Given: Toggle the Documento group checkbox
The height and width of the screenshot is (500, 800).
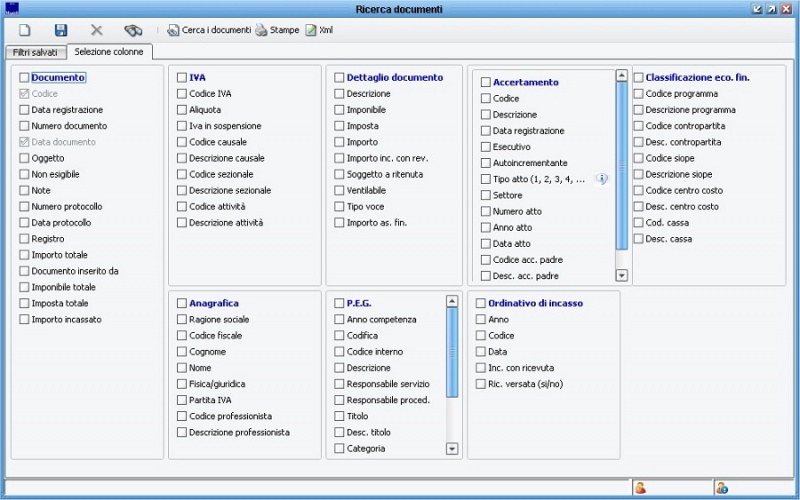Looking at the screenshot, I should [x=24, y=78].
